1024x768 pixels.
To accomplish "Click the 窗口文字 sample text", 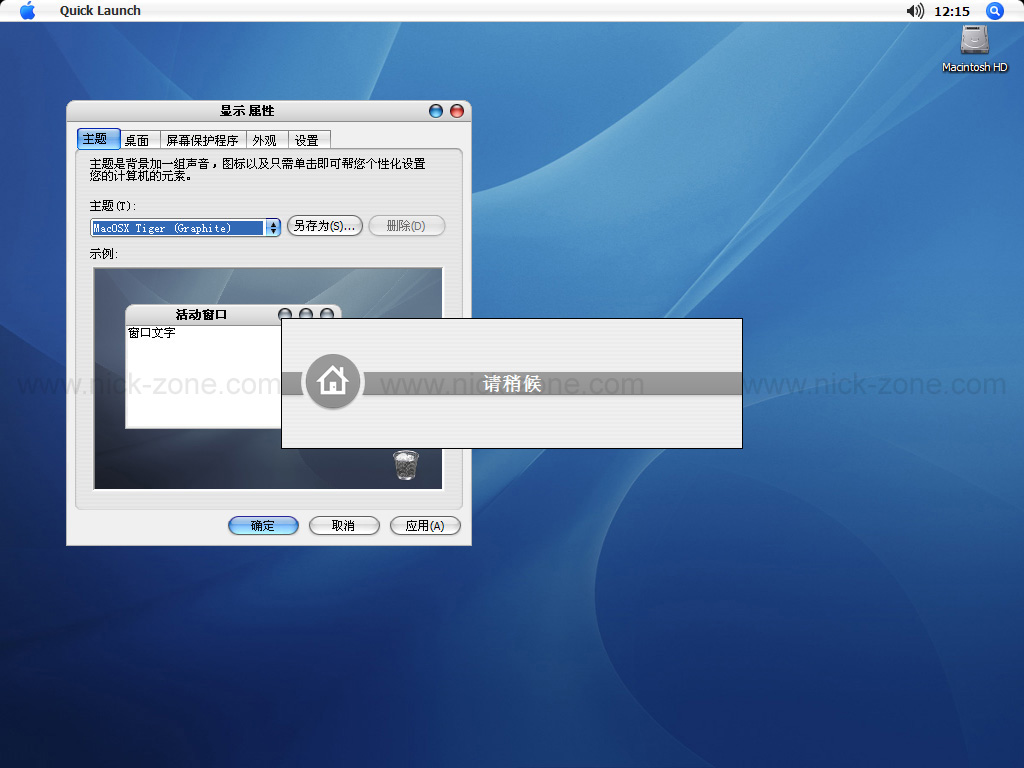I will click(x=152, y=332).
